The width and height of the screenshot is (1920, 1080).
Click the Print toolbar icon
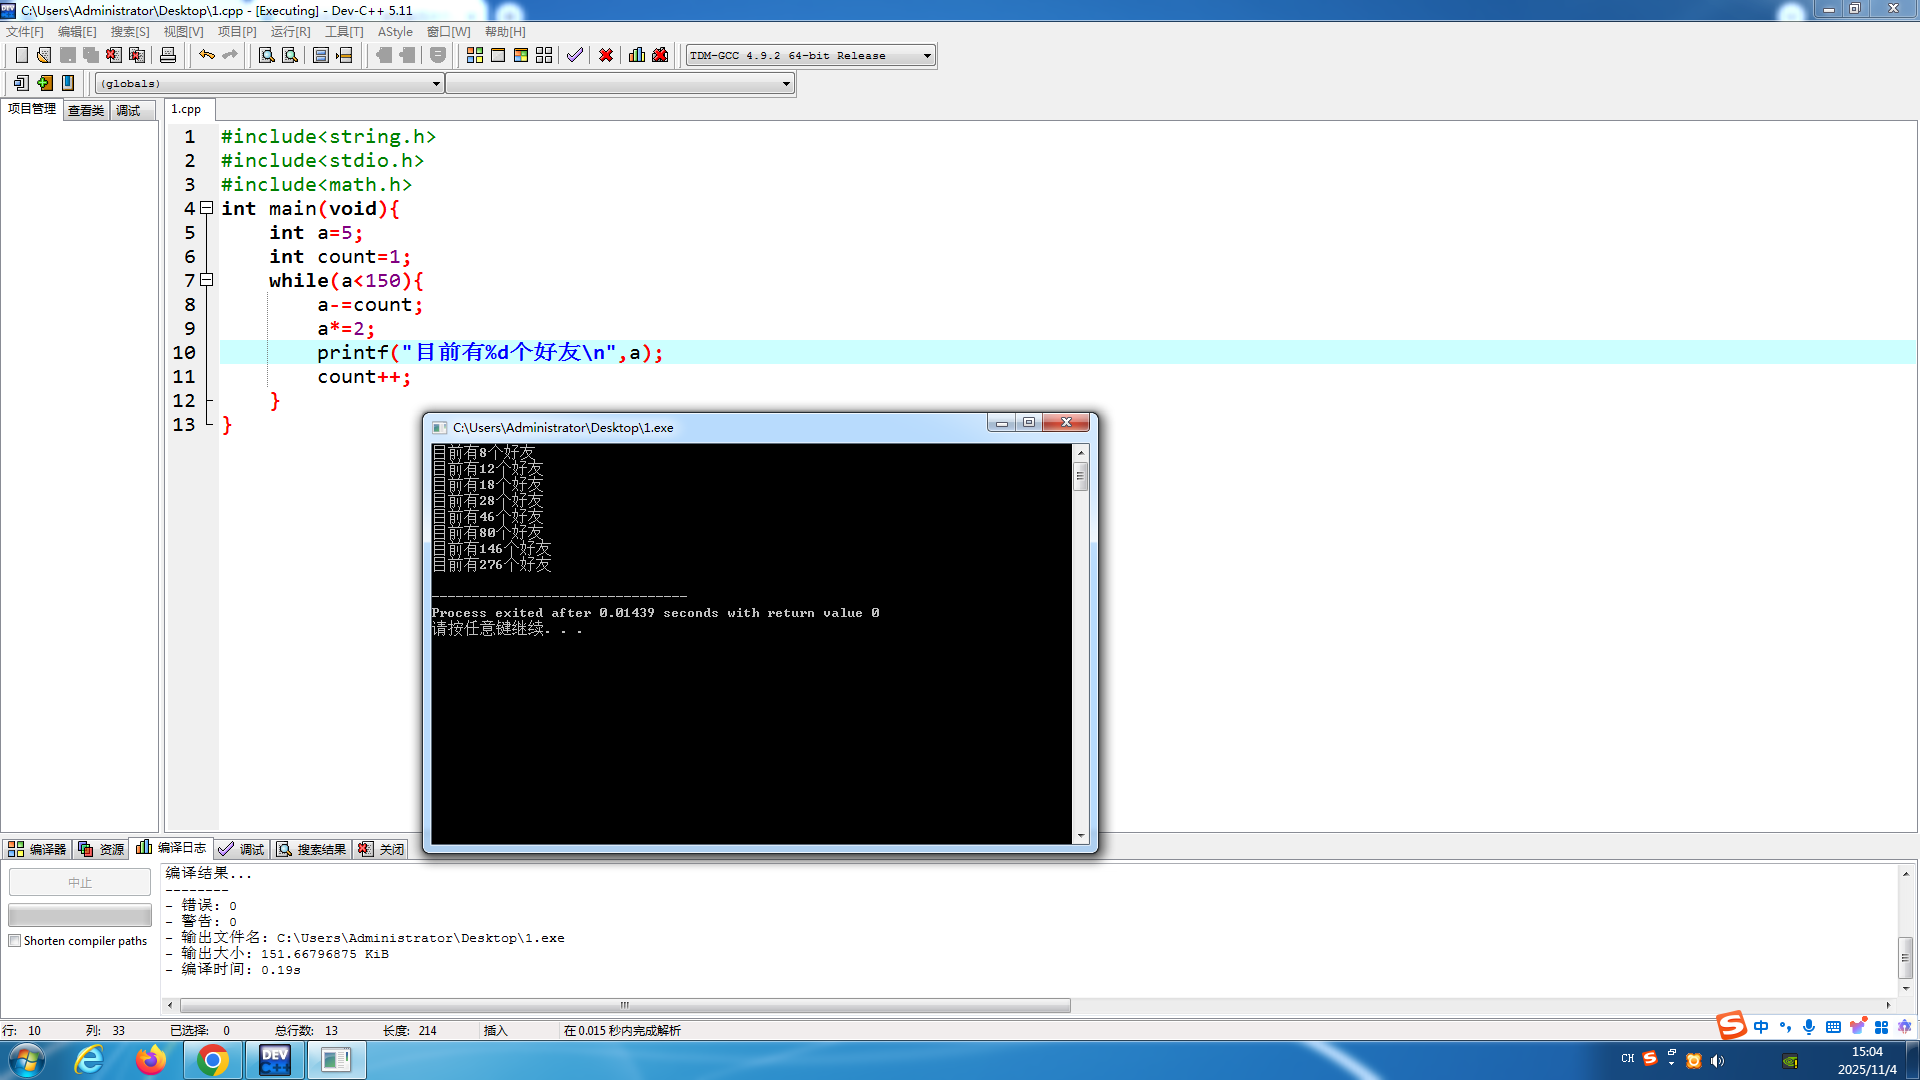(168, 55)
